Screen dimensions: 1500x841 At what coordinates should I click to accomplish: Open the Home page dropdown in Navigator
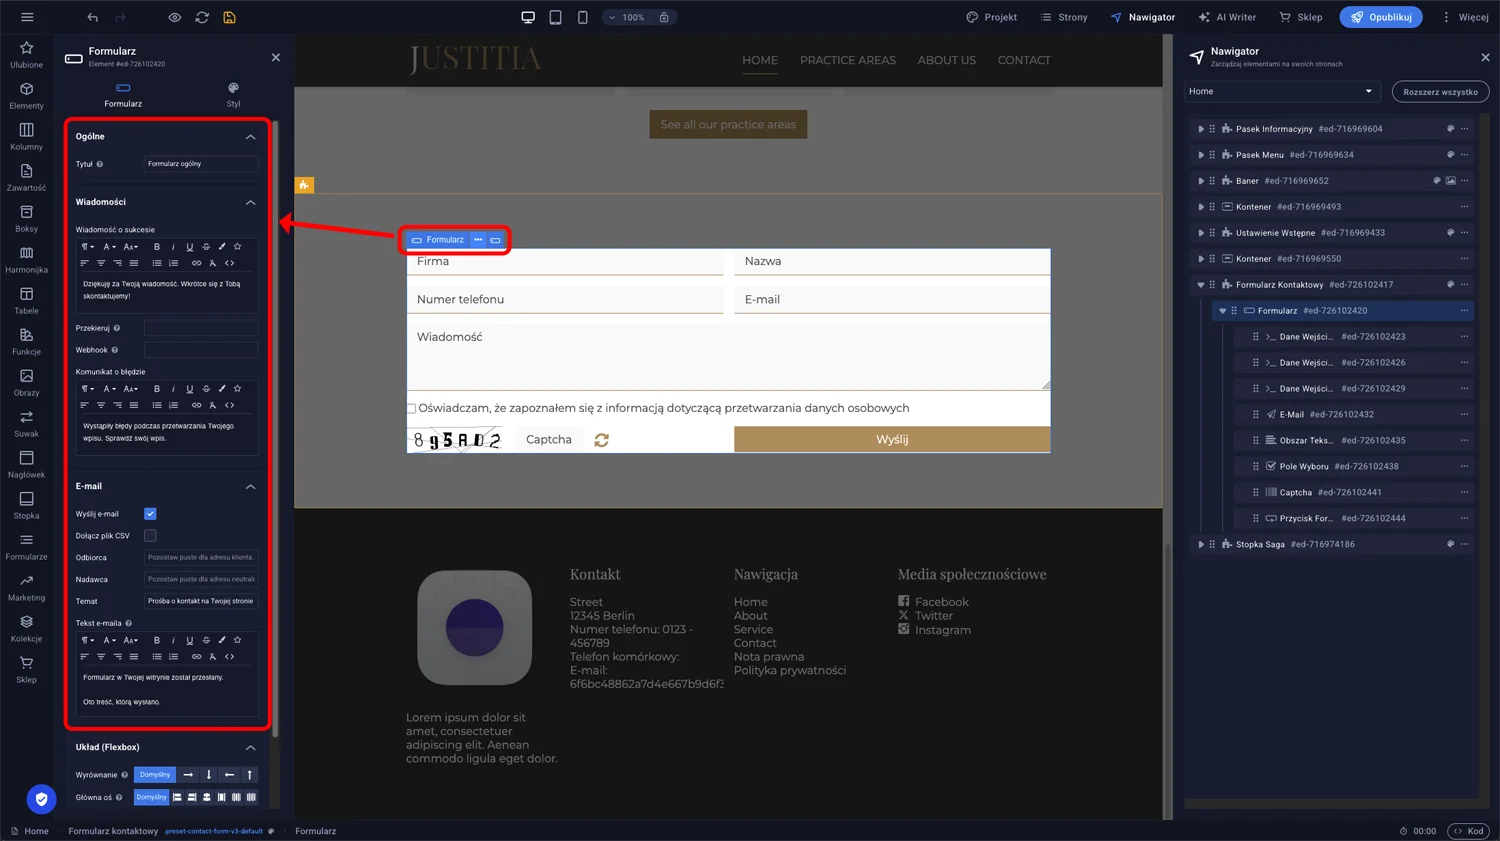[x=1281, y=91]
